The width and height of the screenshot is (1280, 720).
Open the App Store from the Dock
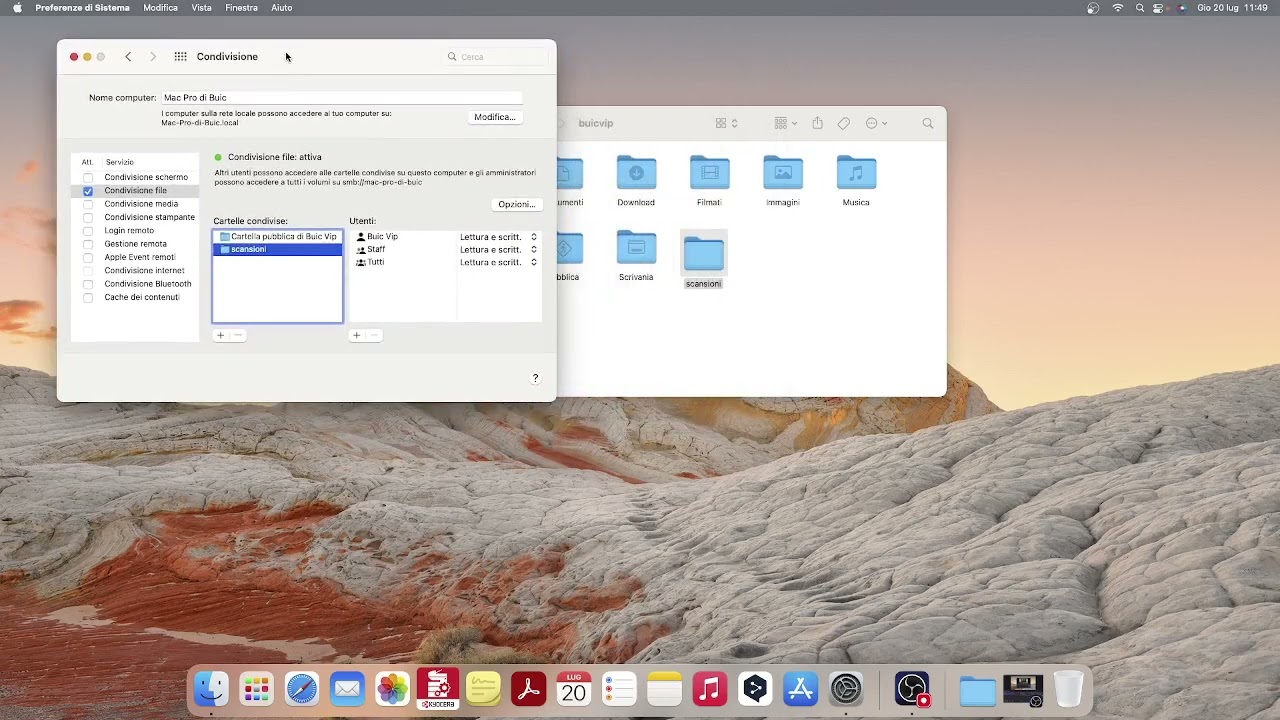pos(801,689)
